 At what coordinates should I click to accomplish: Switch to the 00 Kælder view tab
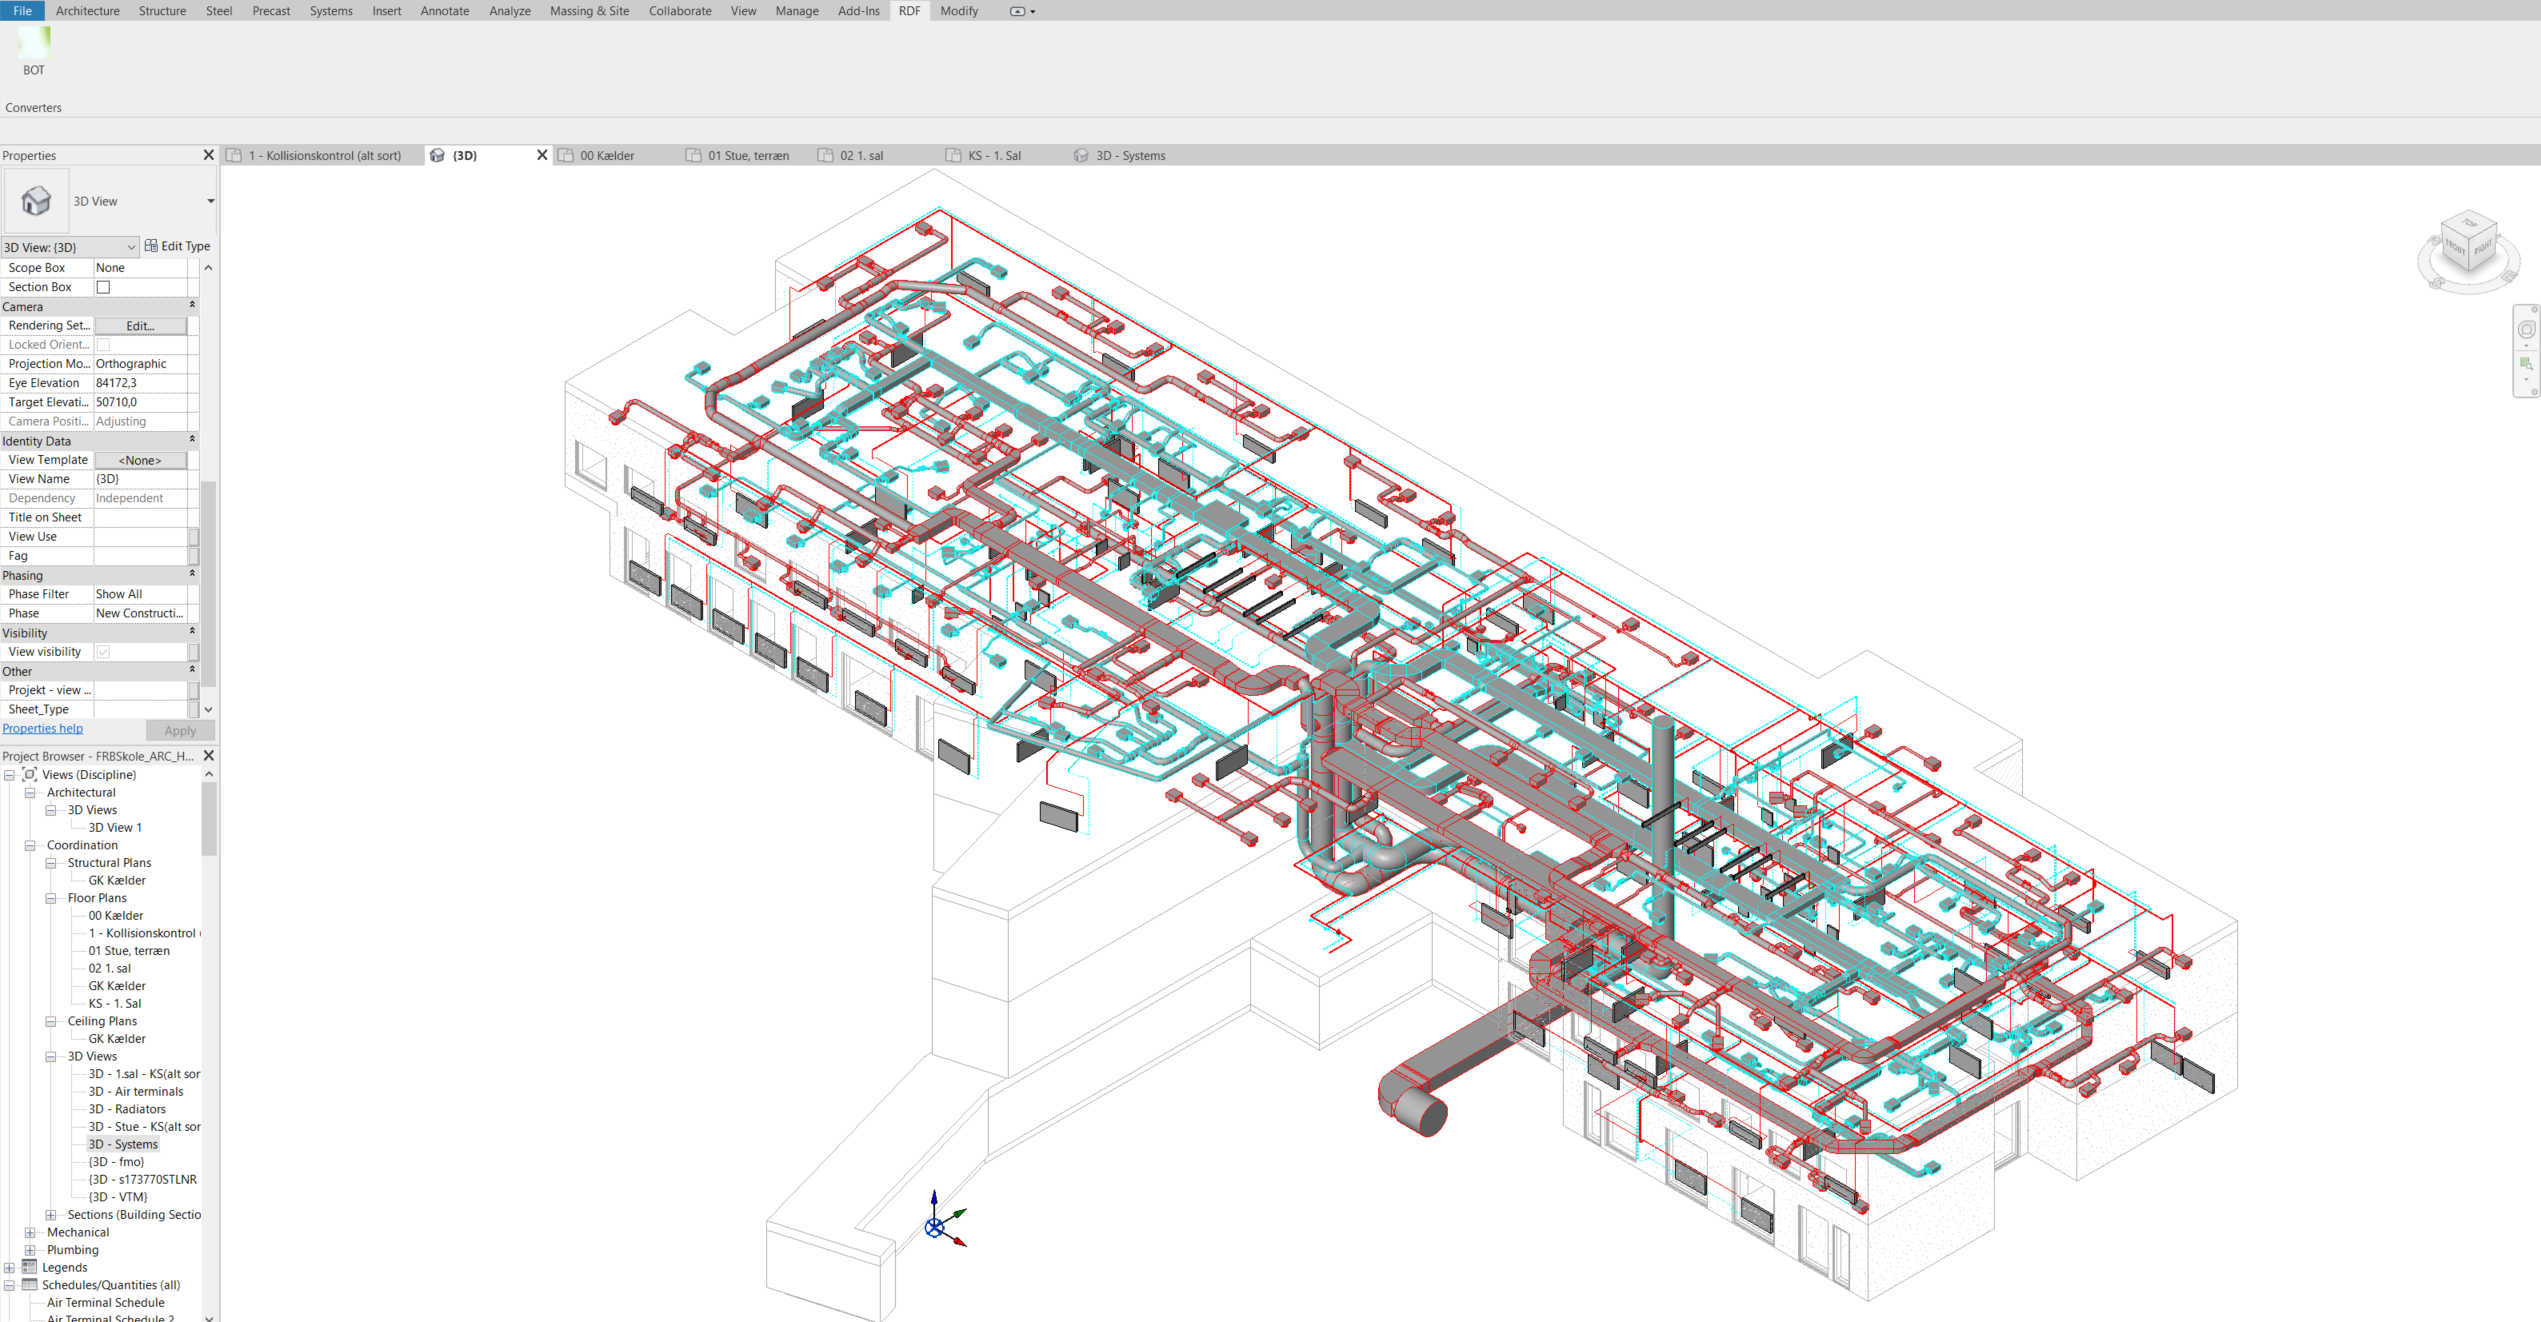[x=606, y=156]
